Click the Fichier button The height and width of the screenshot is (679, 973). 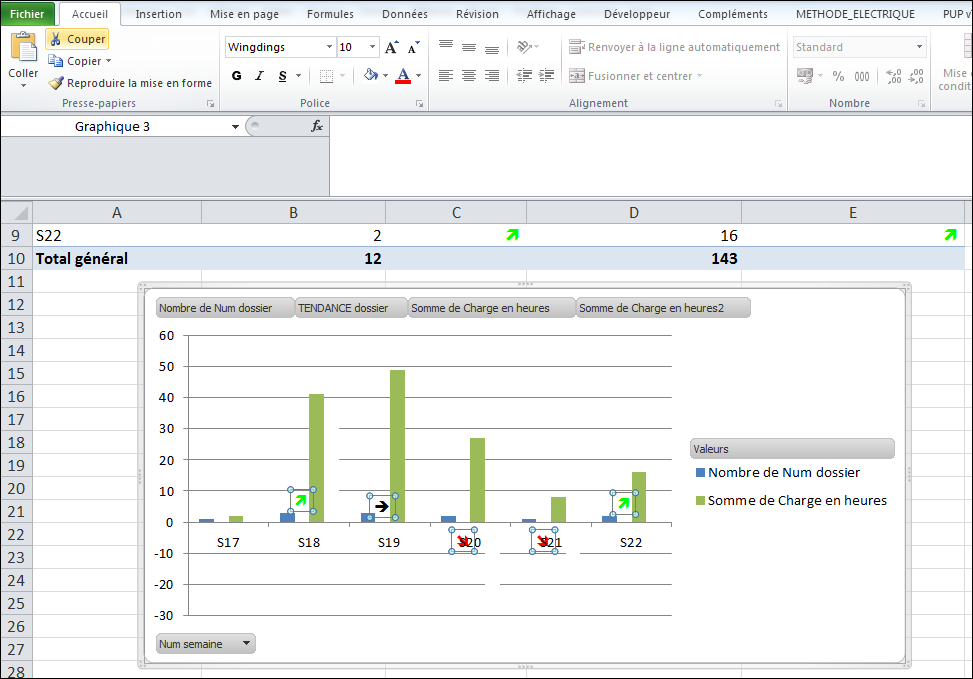pyautogui.click(x=27, y=14)
